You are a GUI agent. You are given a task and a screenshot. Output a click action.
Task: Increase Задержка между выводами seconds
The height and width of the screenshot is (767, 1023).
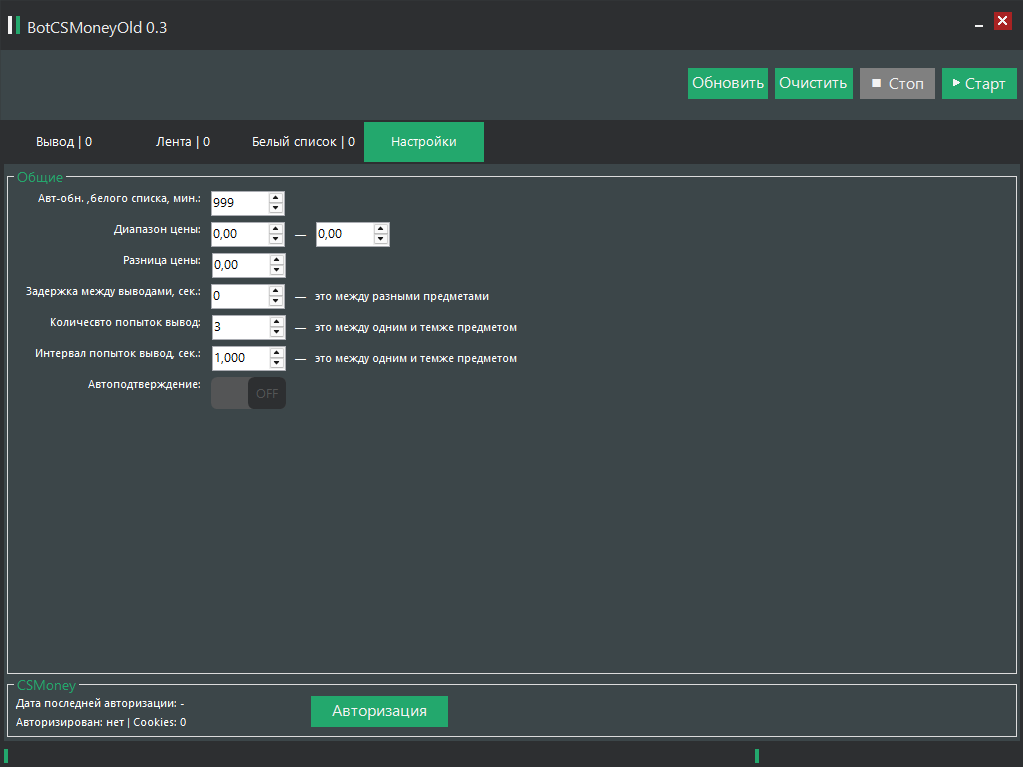(276, 290)
